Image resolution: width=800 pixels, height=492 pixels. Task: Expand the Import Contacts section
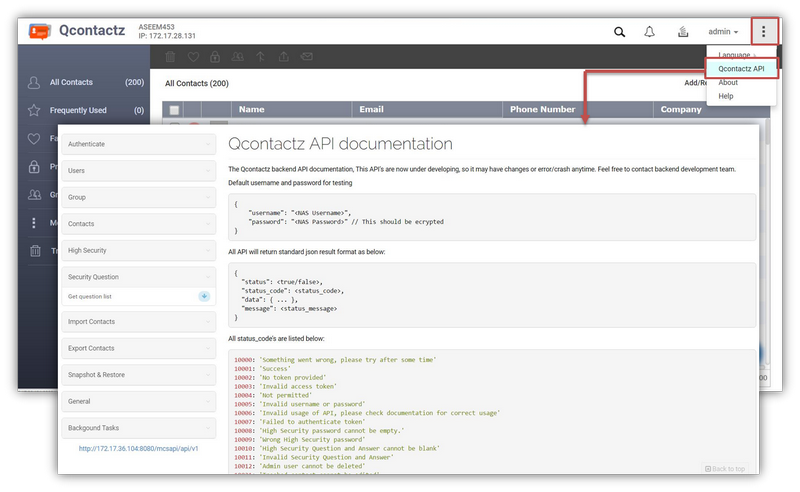139,322
